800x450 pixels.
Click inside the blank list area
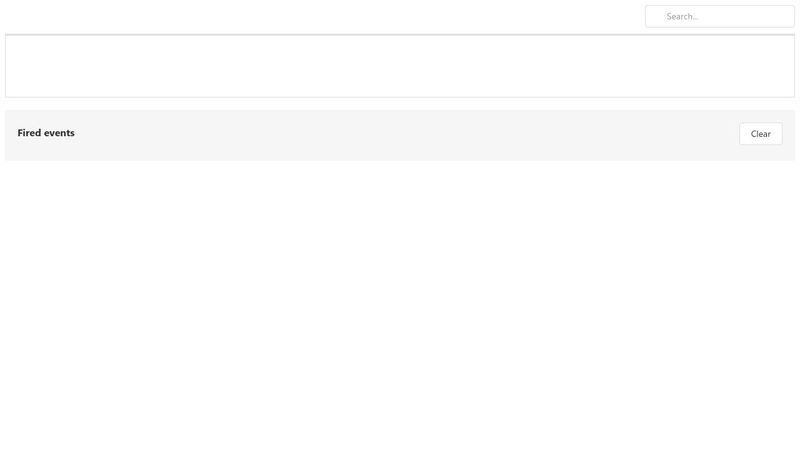click(x=400, y=67)
